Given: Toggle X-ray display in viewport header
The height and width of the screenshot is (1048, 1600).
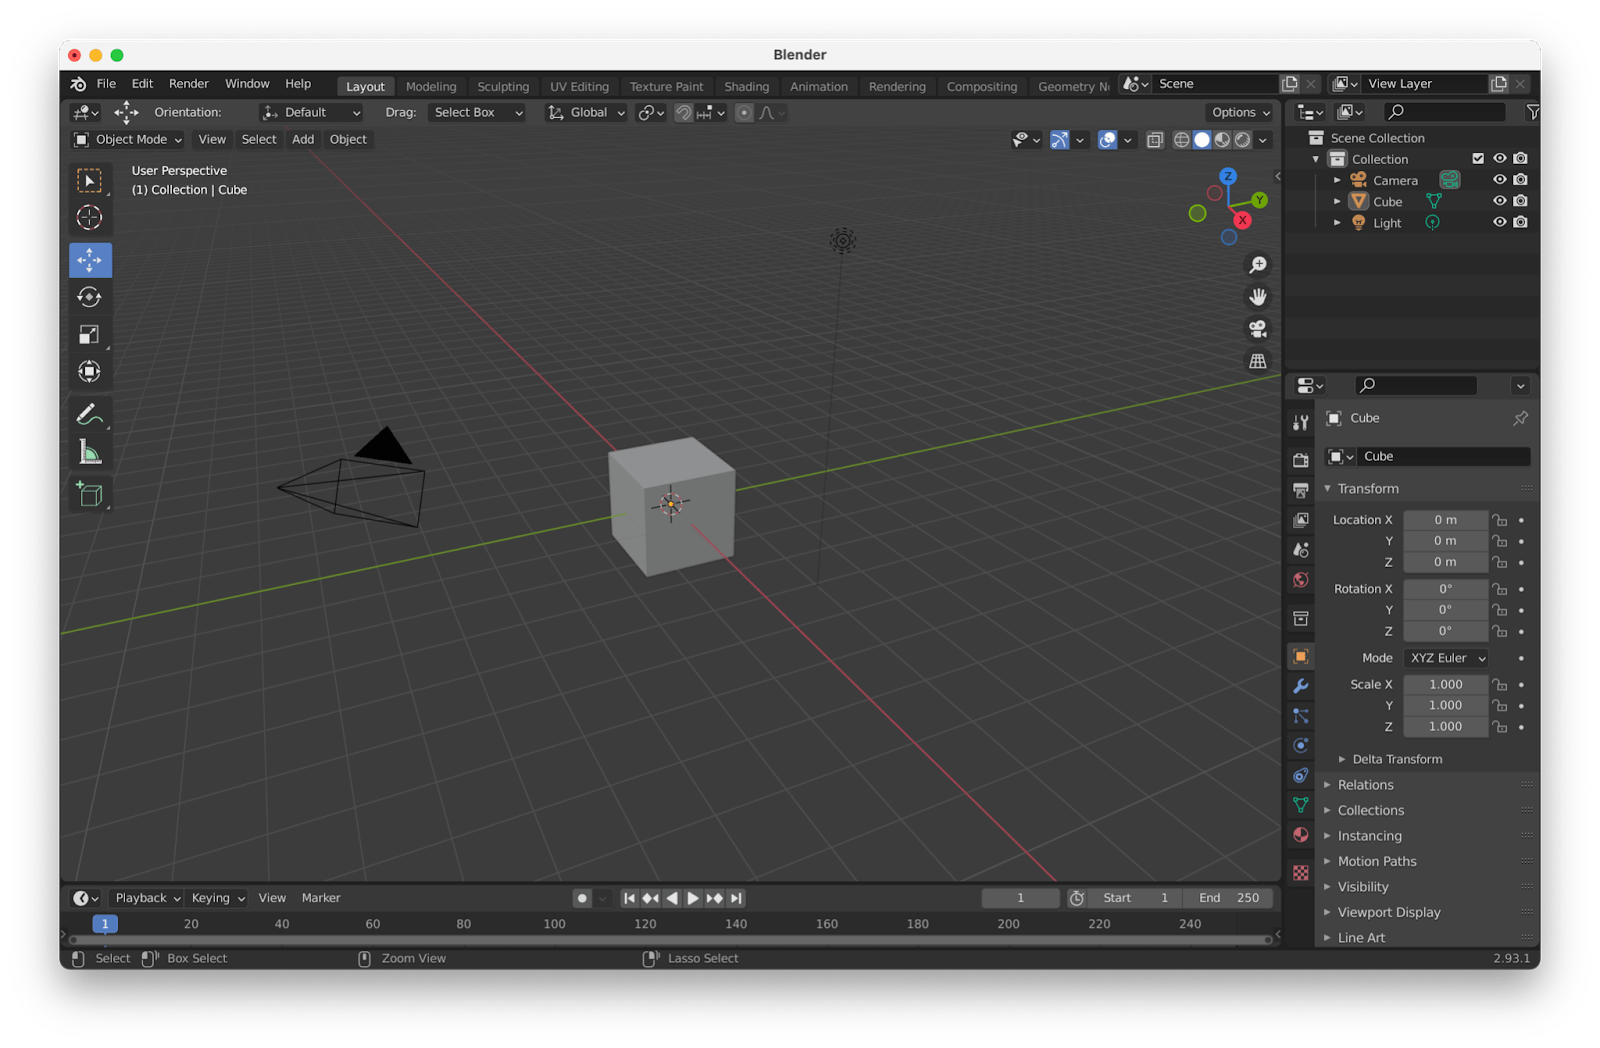Looking at the screenshot, I should click(x=1155, y=140).
